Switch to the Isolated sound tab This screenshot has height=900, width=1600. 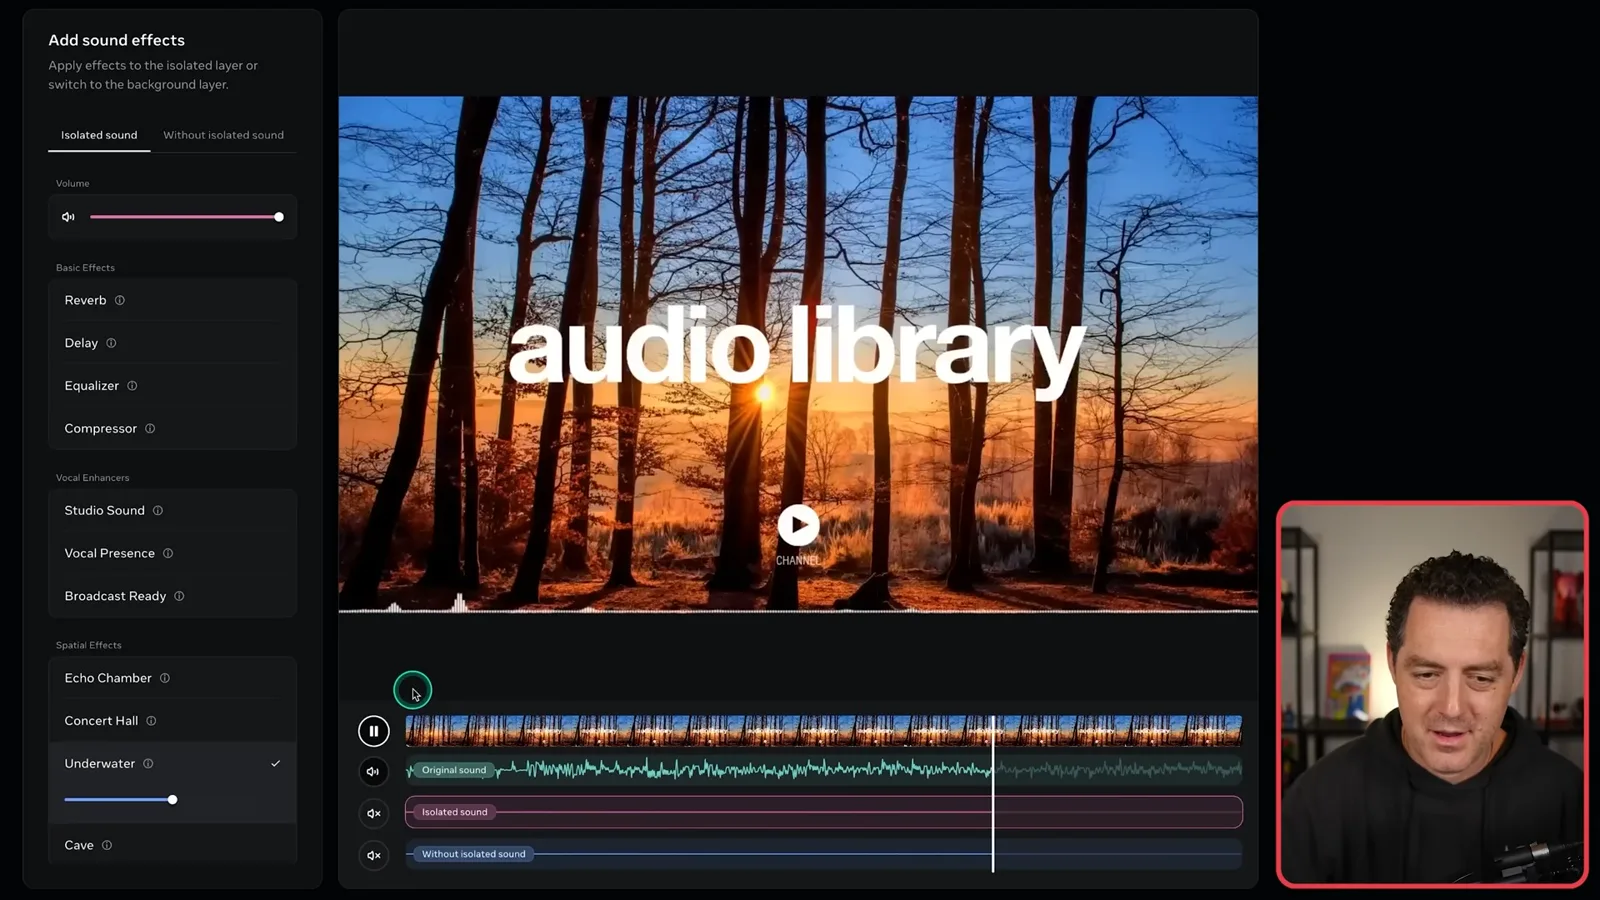(x=99, y=135)
